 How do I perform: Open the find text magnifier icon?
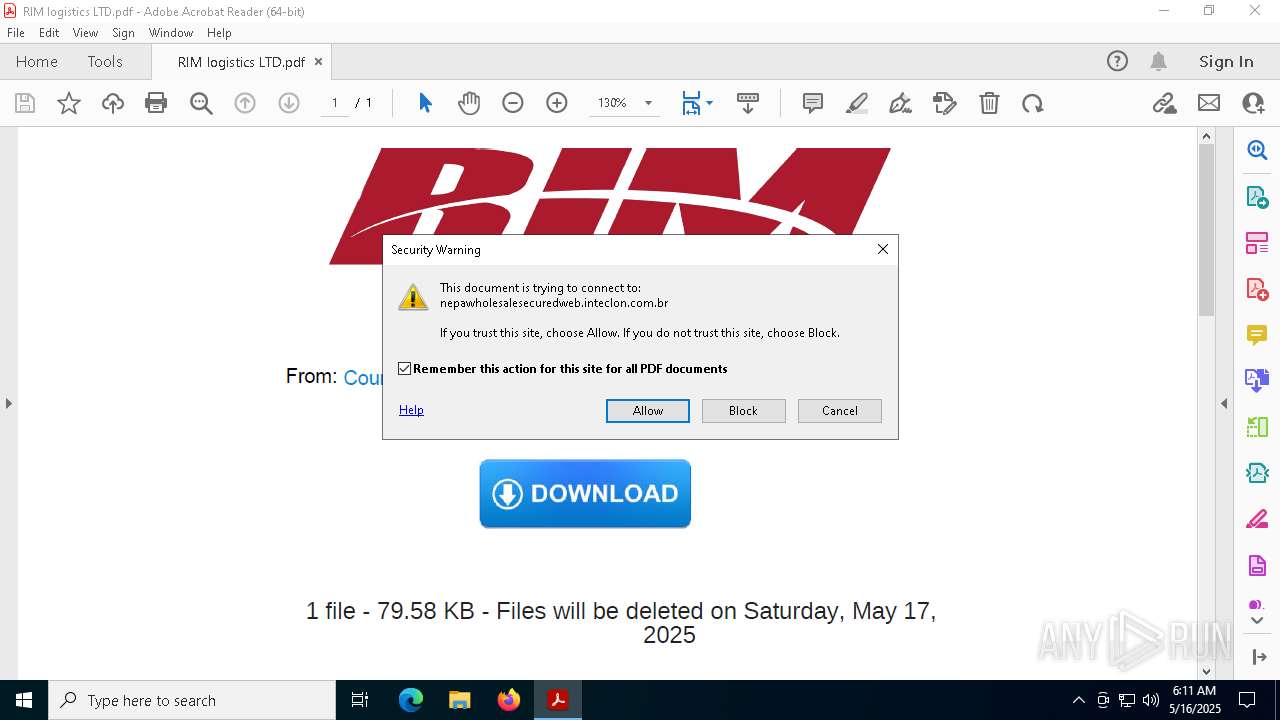pyautogui.click(x=201, y=103)
